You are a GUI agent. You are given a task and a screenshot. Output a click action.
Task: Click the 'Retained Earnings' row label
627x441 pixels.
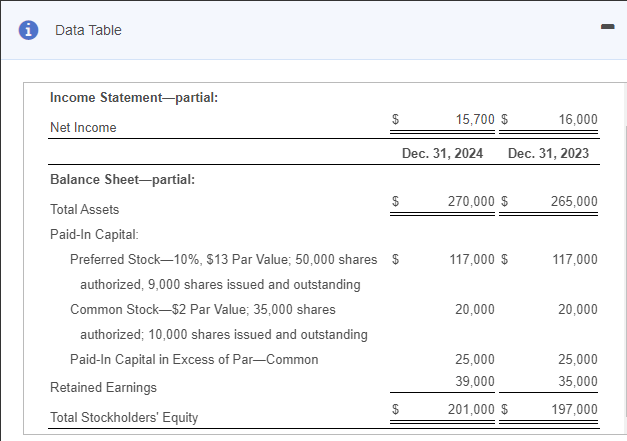(x=103, y=387)
